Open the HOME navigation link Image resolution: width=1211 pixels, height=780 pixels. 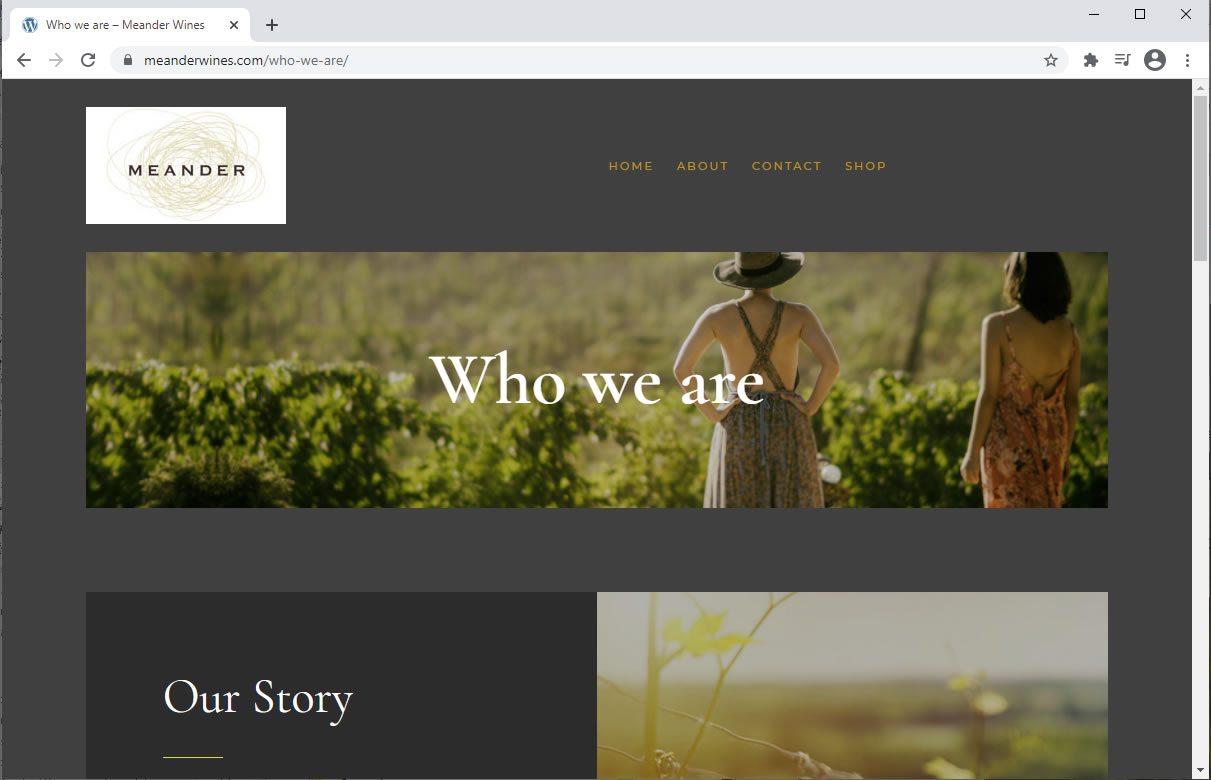631,166
